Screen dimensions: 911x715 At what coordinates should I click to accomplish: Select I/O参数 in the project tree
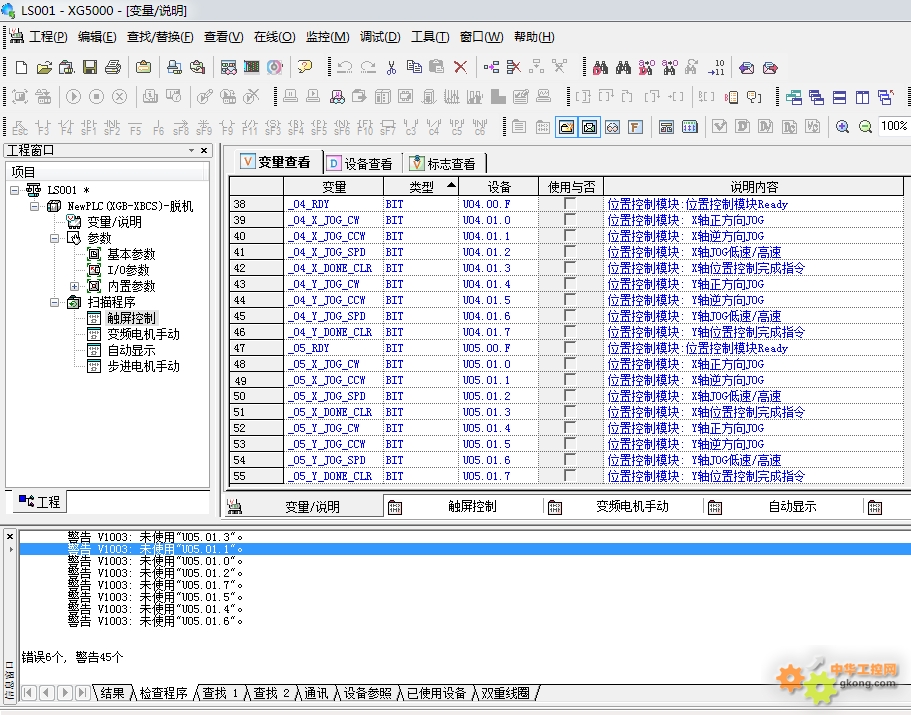pyautogui.click(x=128, y=270)
